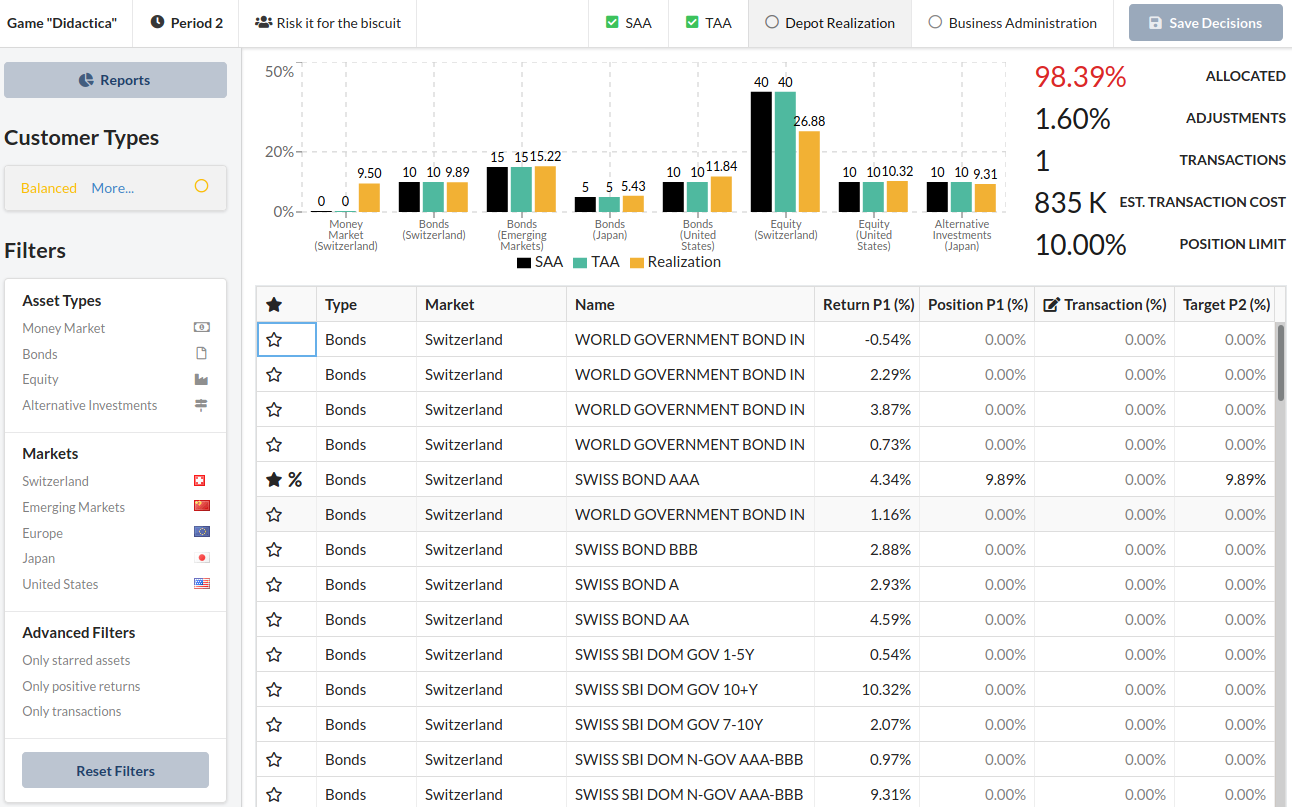Sort table by Return P1 (%) column
1292x807 pixels.
pos(868,305)
